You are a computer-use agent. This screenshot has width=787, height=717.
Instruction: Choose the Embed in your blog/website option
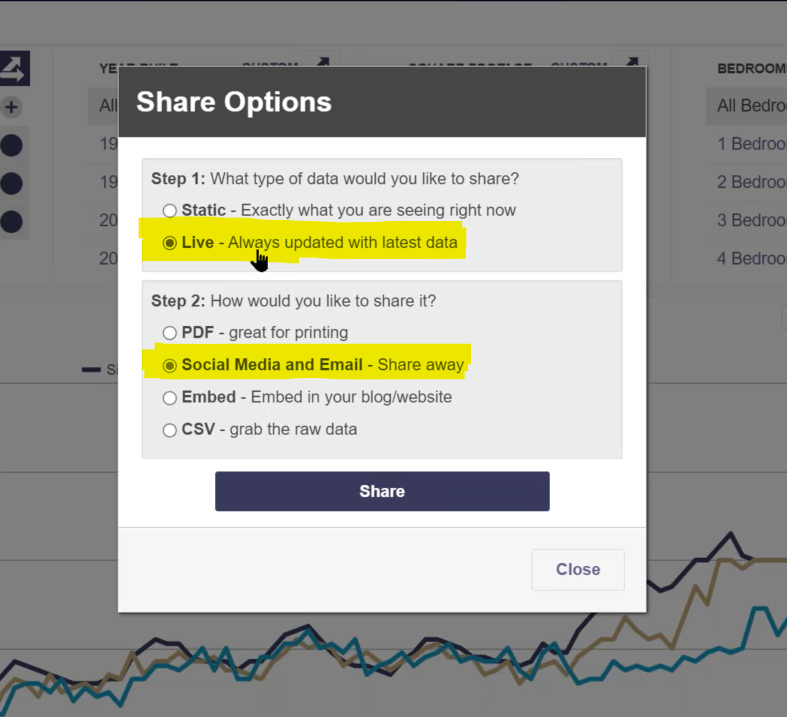coord(170,398)
